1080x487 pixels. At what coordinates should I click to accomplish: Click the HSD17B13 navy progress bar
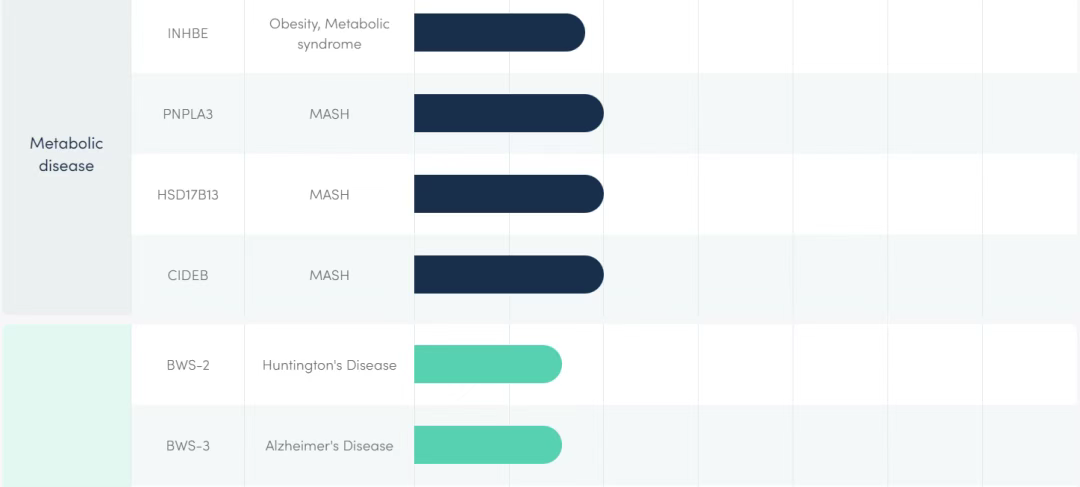coord(508,194)
